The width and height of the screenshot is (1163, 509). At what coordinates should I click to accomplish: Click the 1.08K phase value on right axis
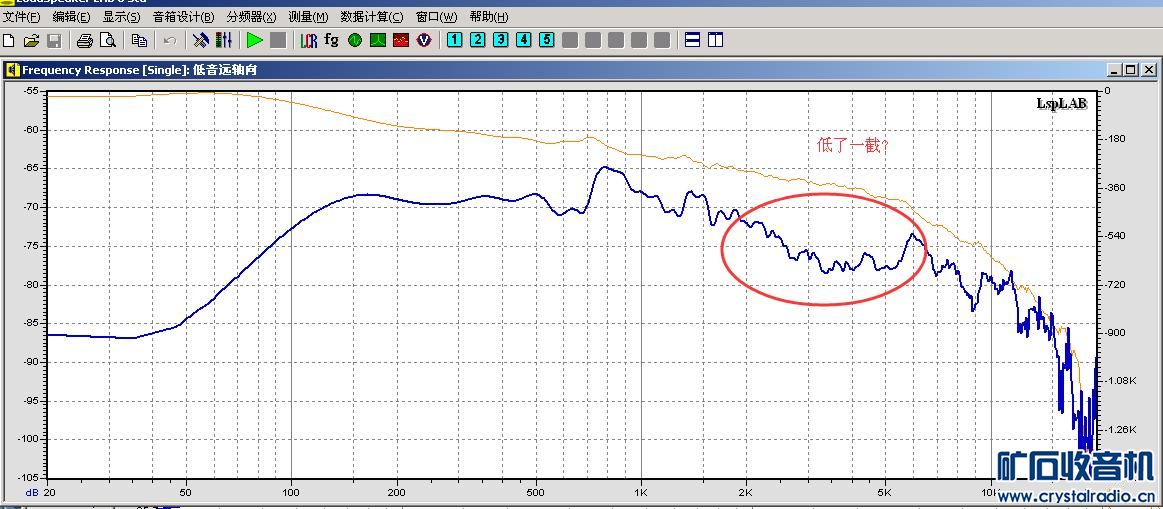(1120, 381)
